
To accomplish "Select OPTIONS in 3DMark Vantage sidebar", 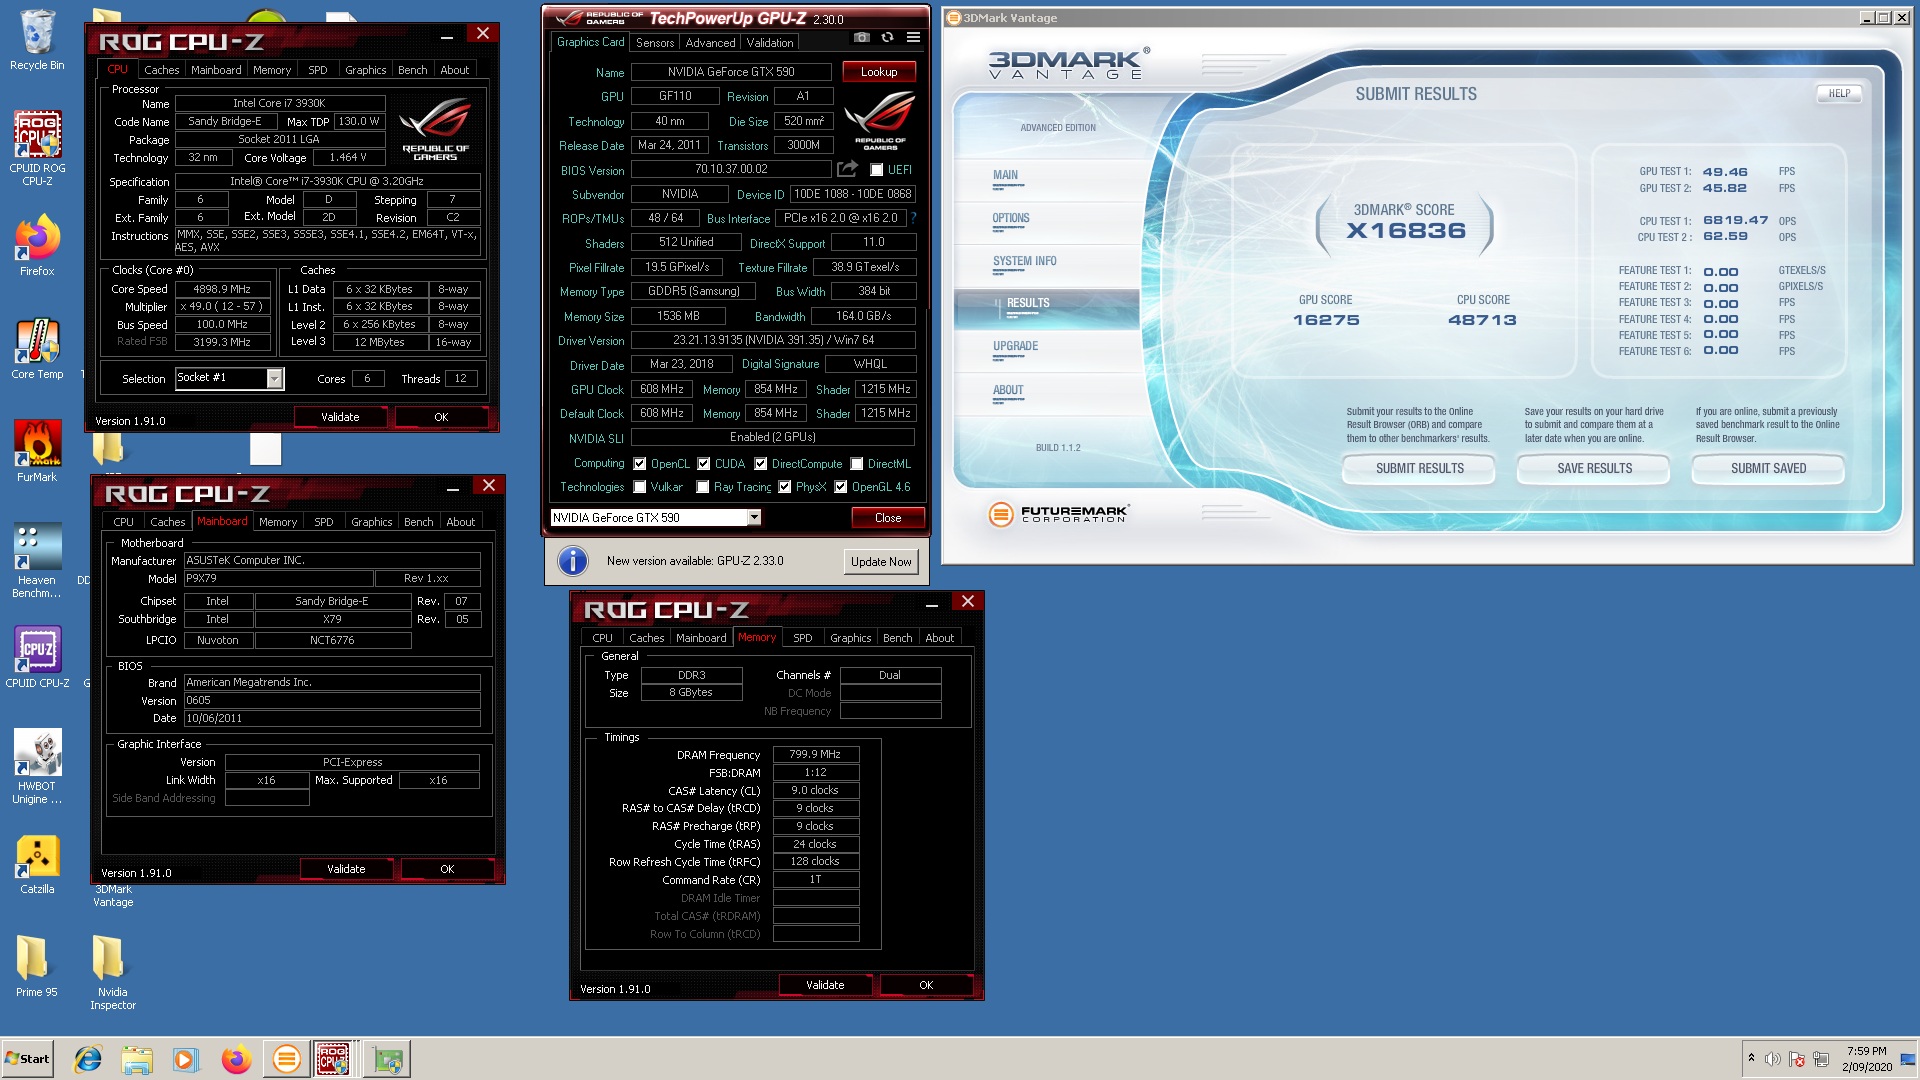I will click(x=1011, y=219).
